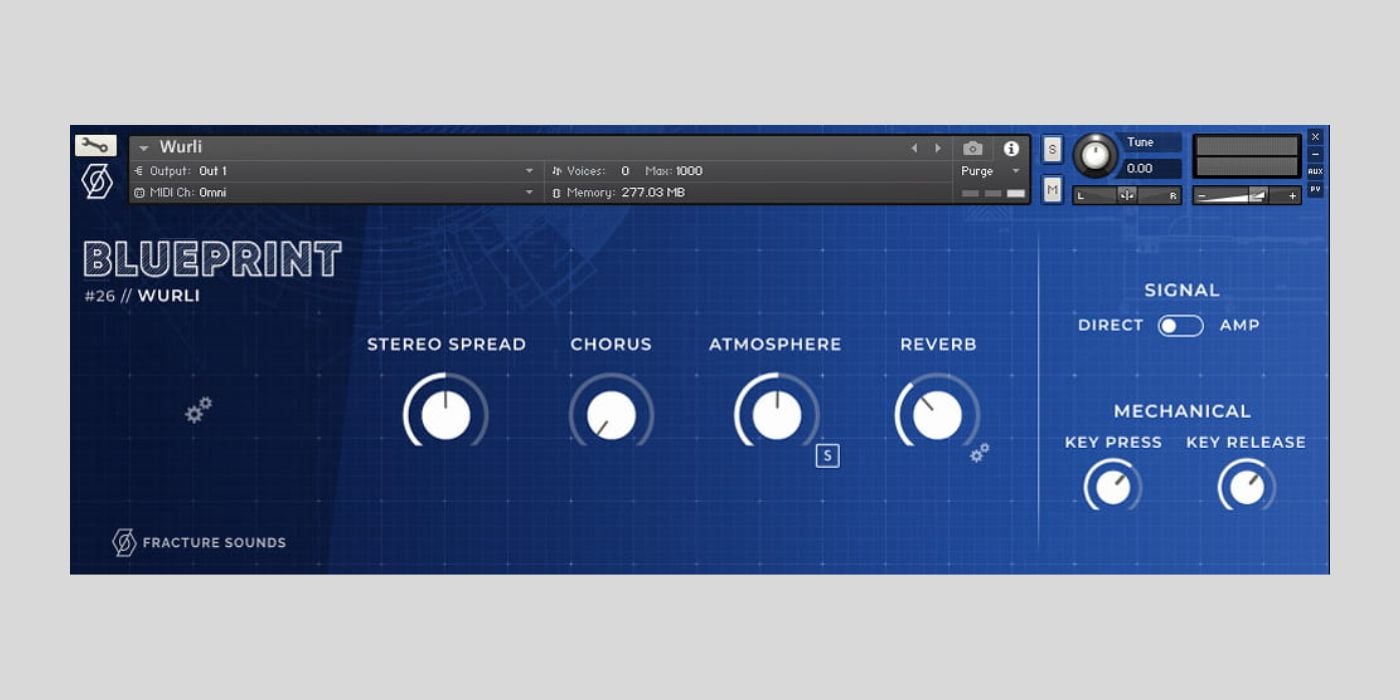The width and height of the screenshot is (1400, 700).
Task: Click the pan slider between L and R
Action: pyautogui.click(x=1127, y=195)
